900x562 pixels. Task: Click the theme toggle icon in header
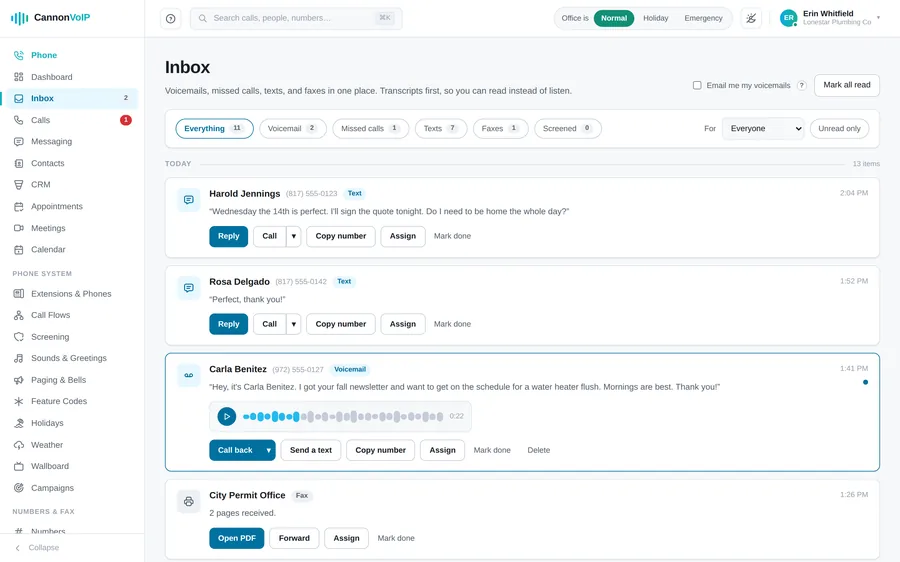pyautogui.click(x=751, y=18)
